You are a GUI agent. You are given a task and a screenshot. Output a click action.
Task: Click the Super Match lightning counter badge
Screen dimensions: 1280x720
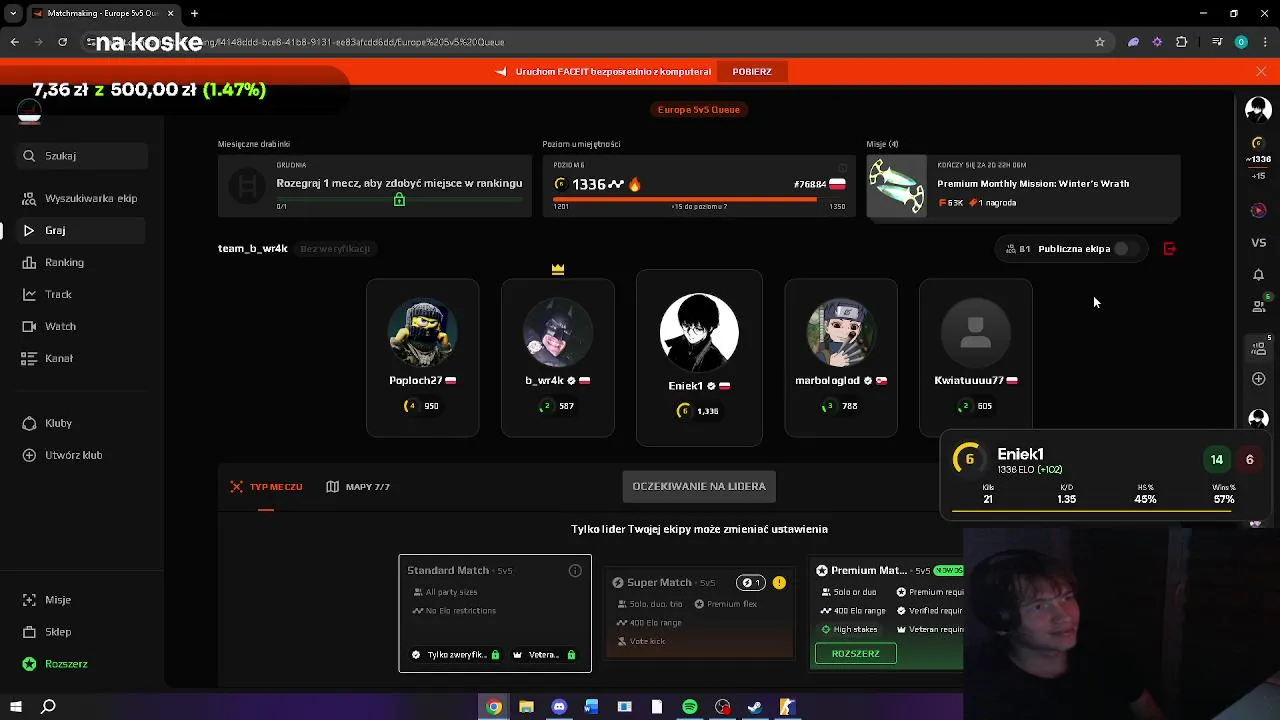point(750,583)
